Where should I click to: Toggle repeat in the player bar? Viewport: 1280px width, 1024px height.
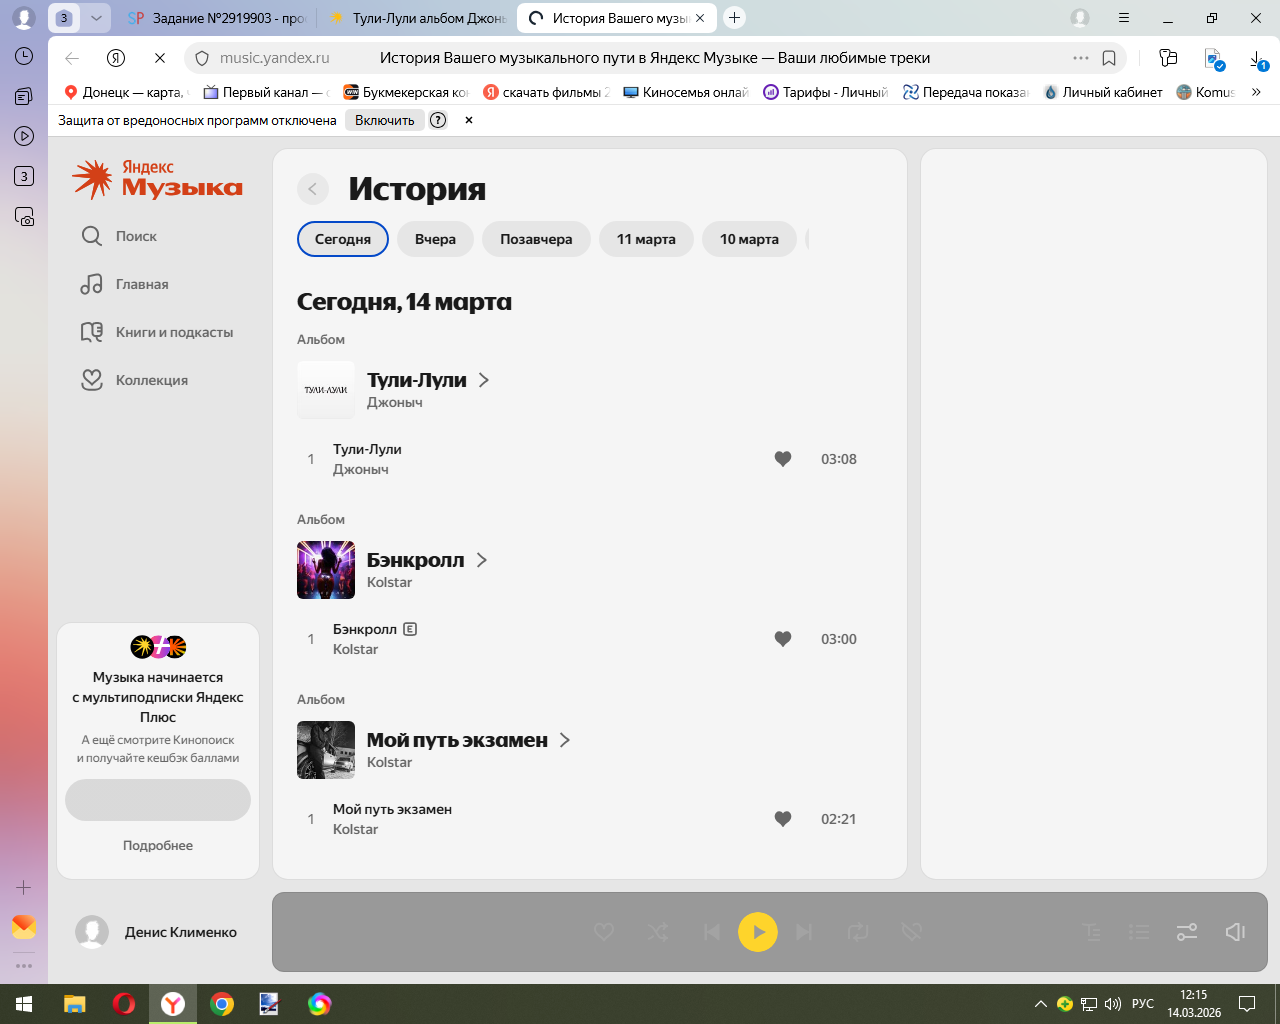(858, 932)
